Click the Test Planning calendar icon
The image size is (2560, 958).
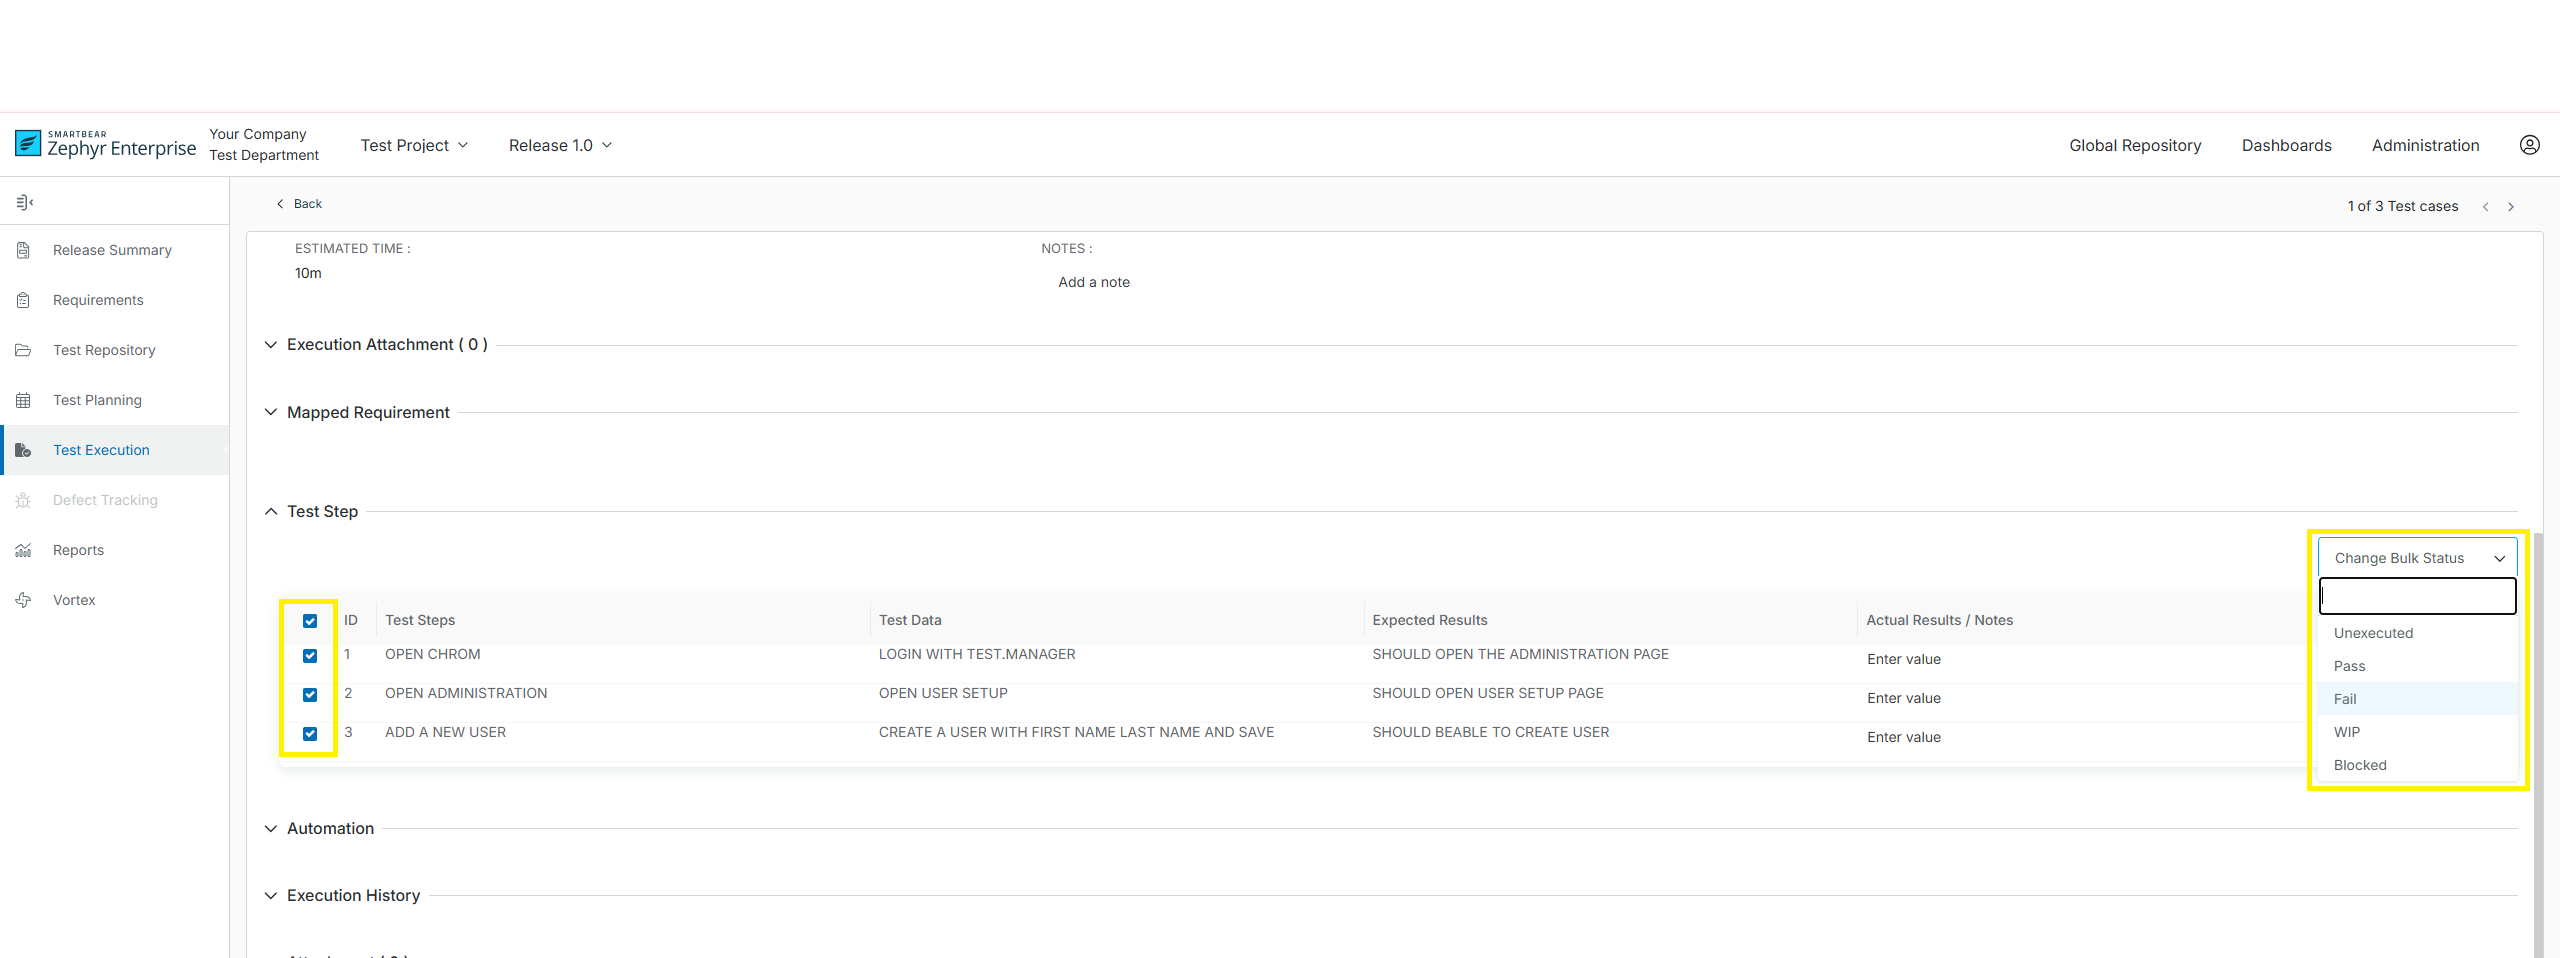tap(24, 400)
